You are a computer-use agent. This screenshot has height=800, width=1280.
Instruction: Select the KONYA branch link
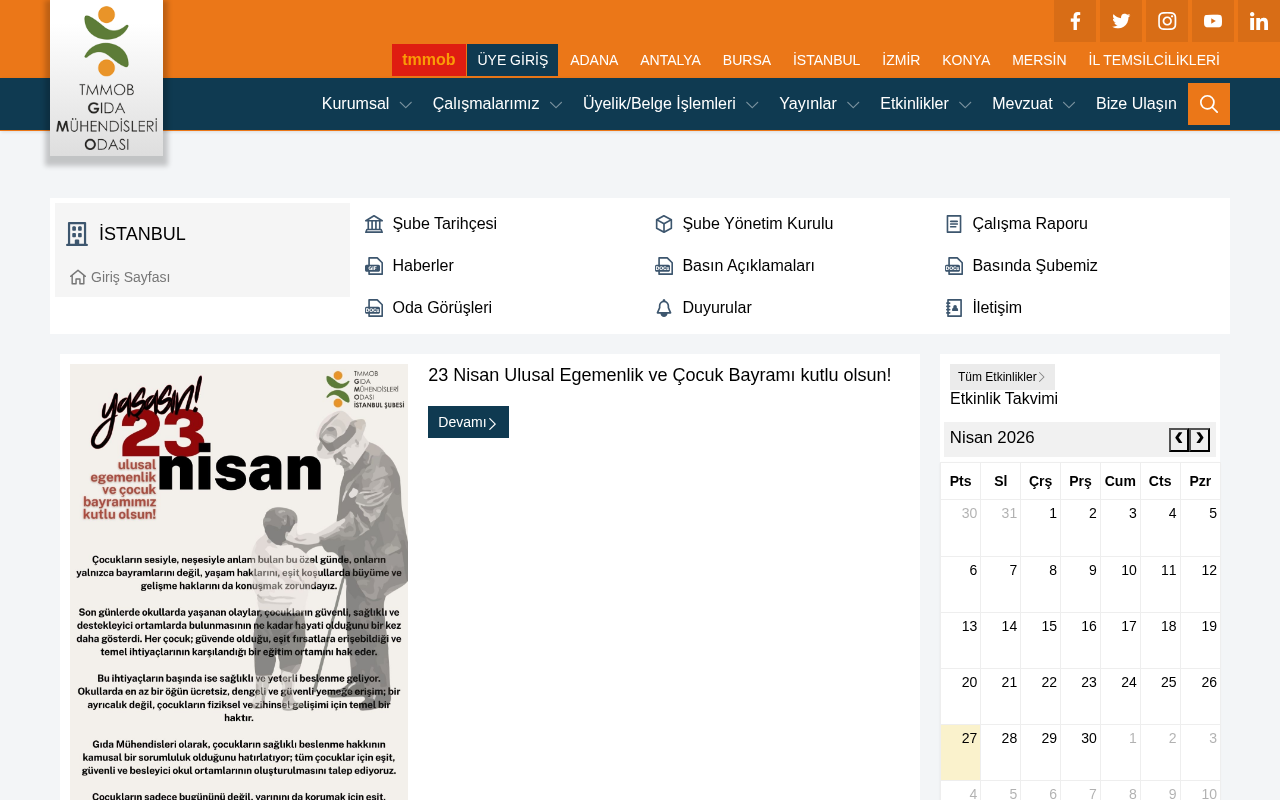pyautogui.click(x=966, y=60)
